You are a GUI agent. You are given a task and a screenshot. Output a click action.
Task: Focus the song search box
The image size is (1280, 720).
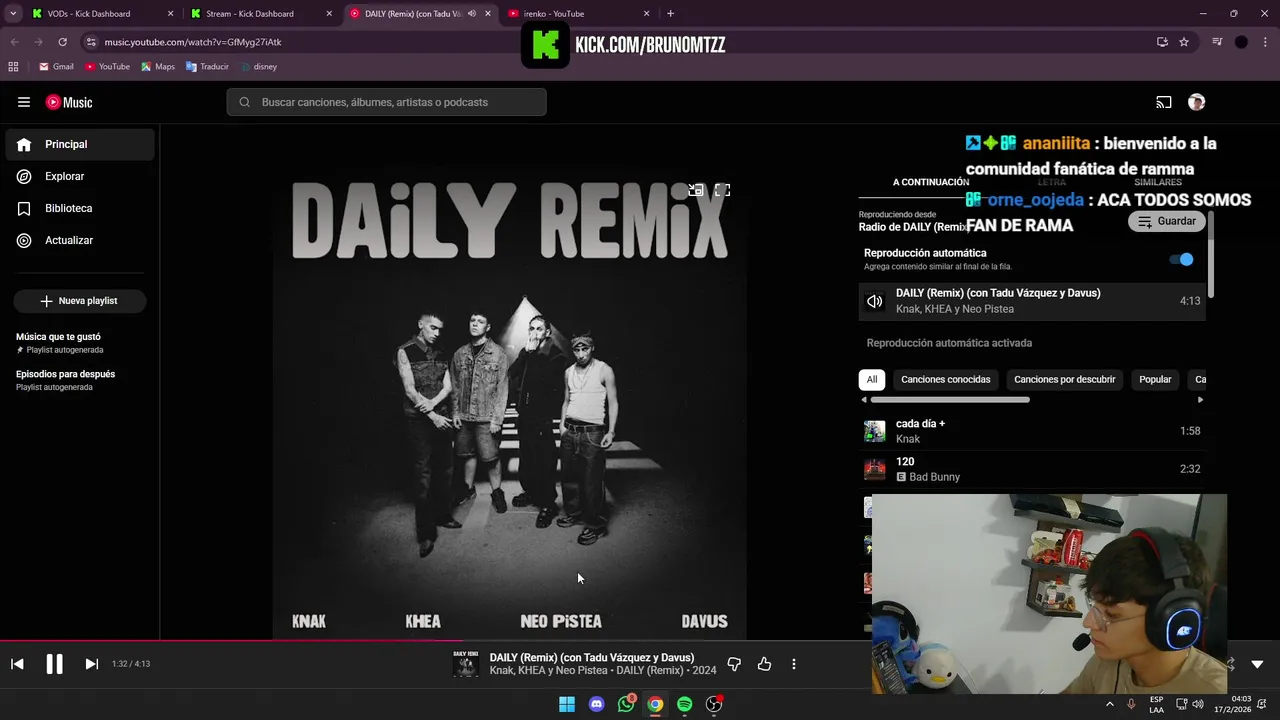point(386,102)
